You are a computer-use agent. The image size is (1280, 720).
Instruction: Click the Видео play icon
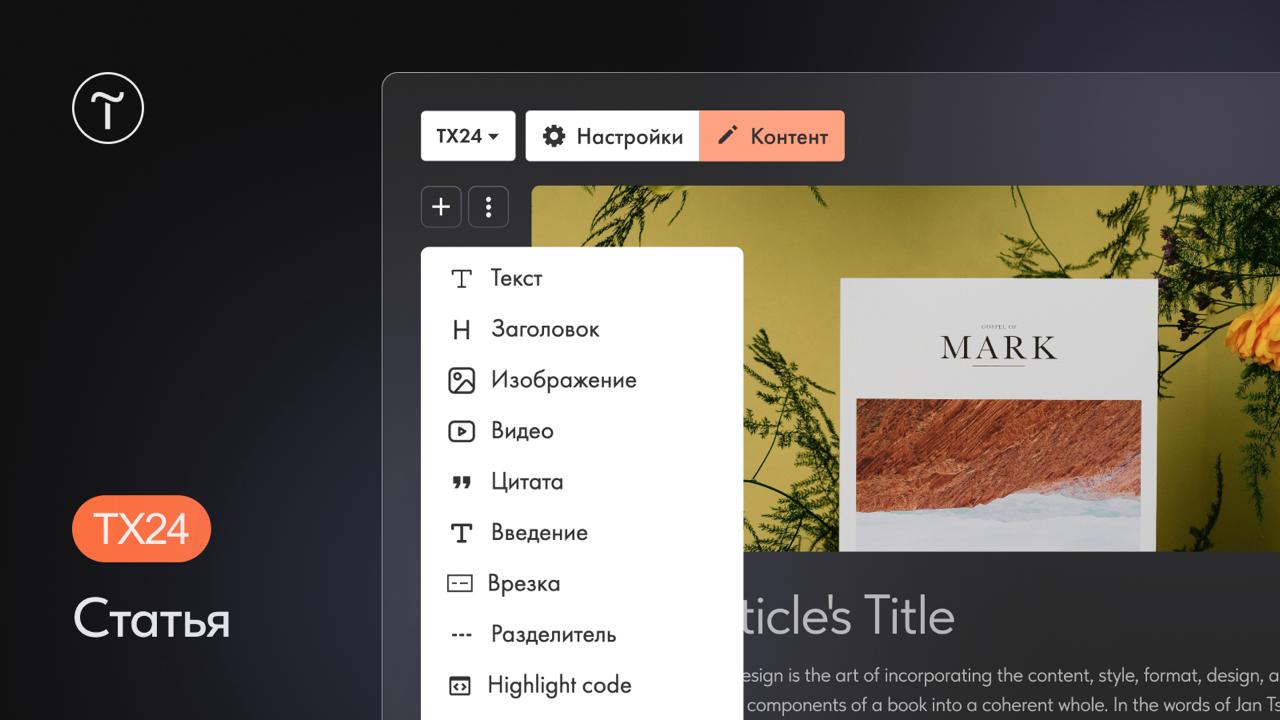pos(461,431)
